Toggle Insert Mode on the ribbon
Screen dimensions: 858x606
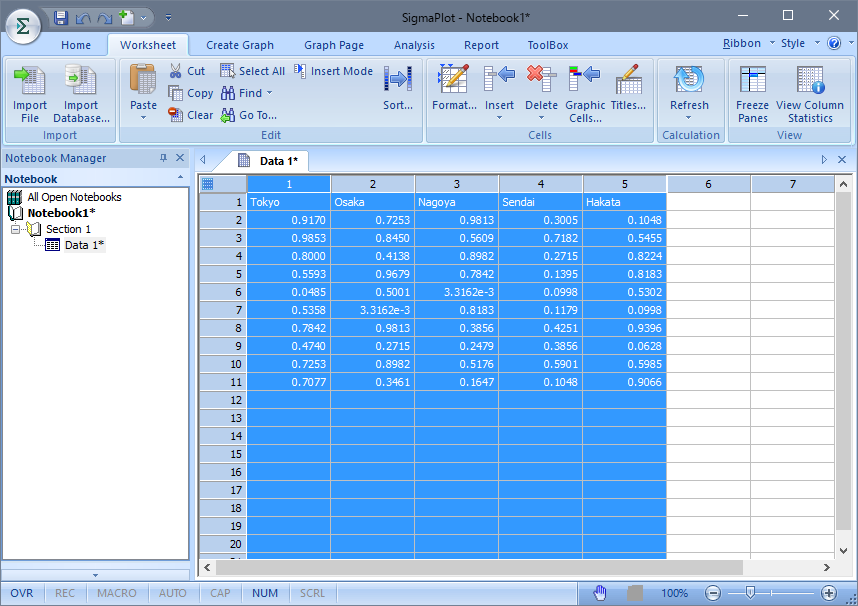(333, 71)
